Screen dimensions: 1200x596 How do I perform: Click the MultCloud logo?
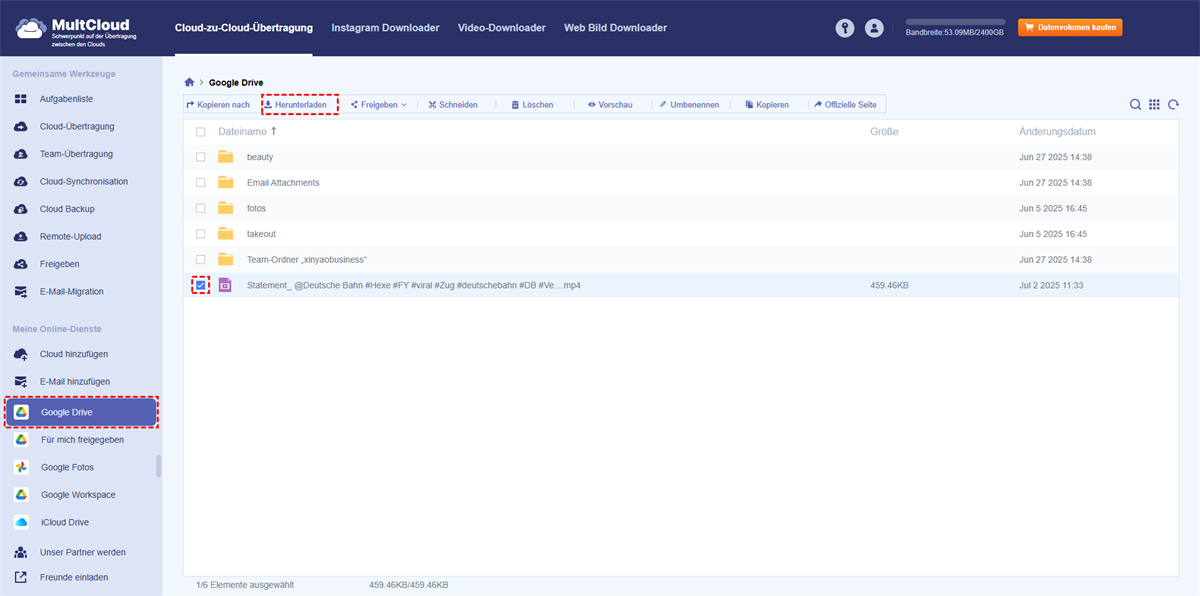(77, 29)
